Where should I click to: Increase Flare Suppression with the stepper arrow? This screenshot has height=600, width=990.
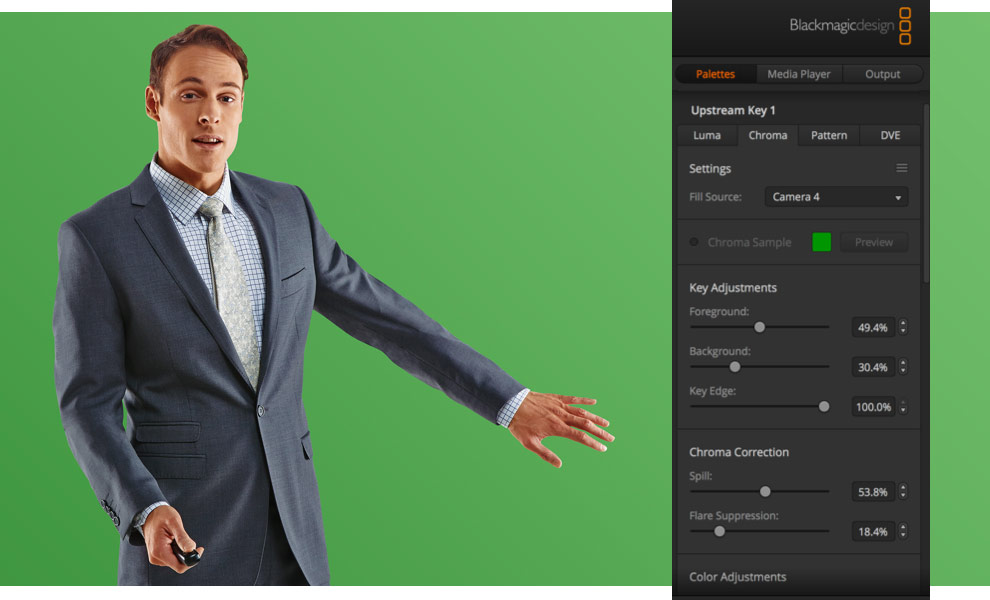pos(903,527)
